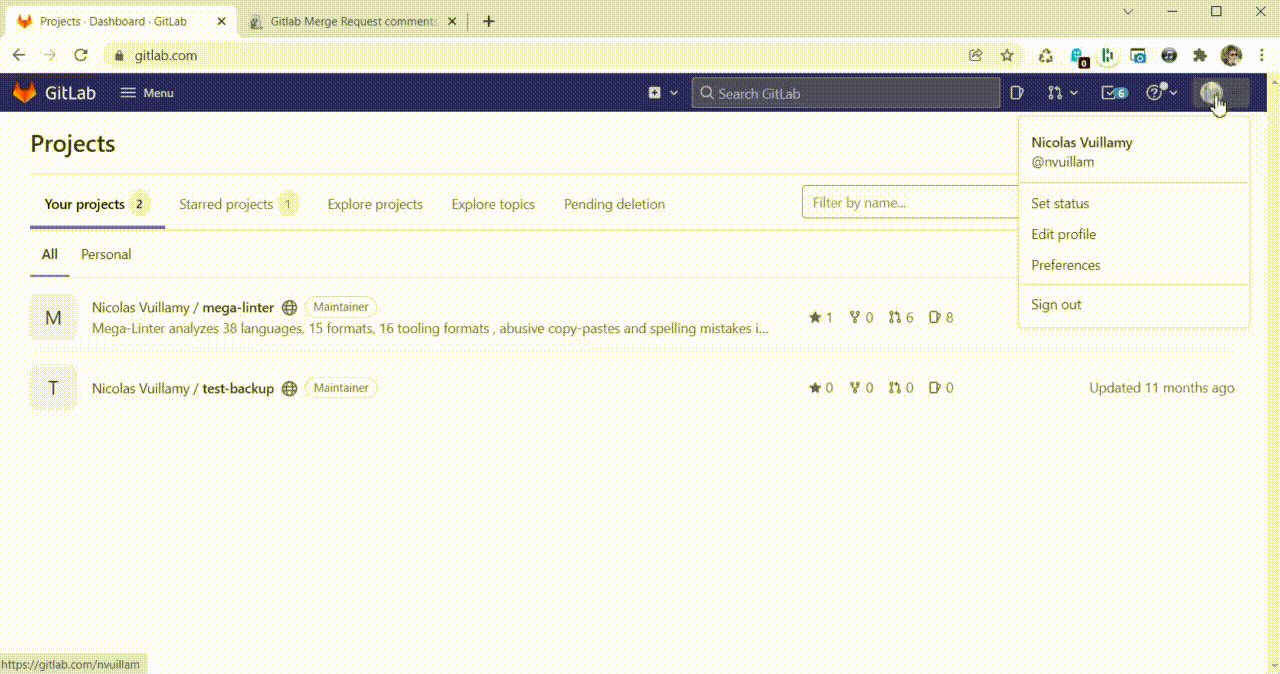Open the mega-linter project link

click(x=238, y=308)
